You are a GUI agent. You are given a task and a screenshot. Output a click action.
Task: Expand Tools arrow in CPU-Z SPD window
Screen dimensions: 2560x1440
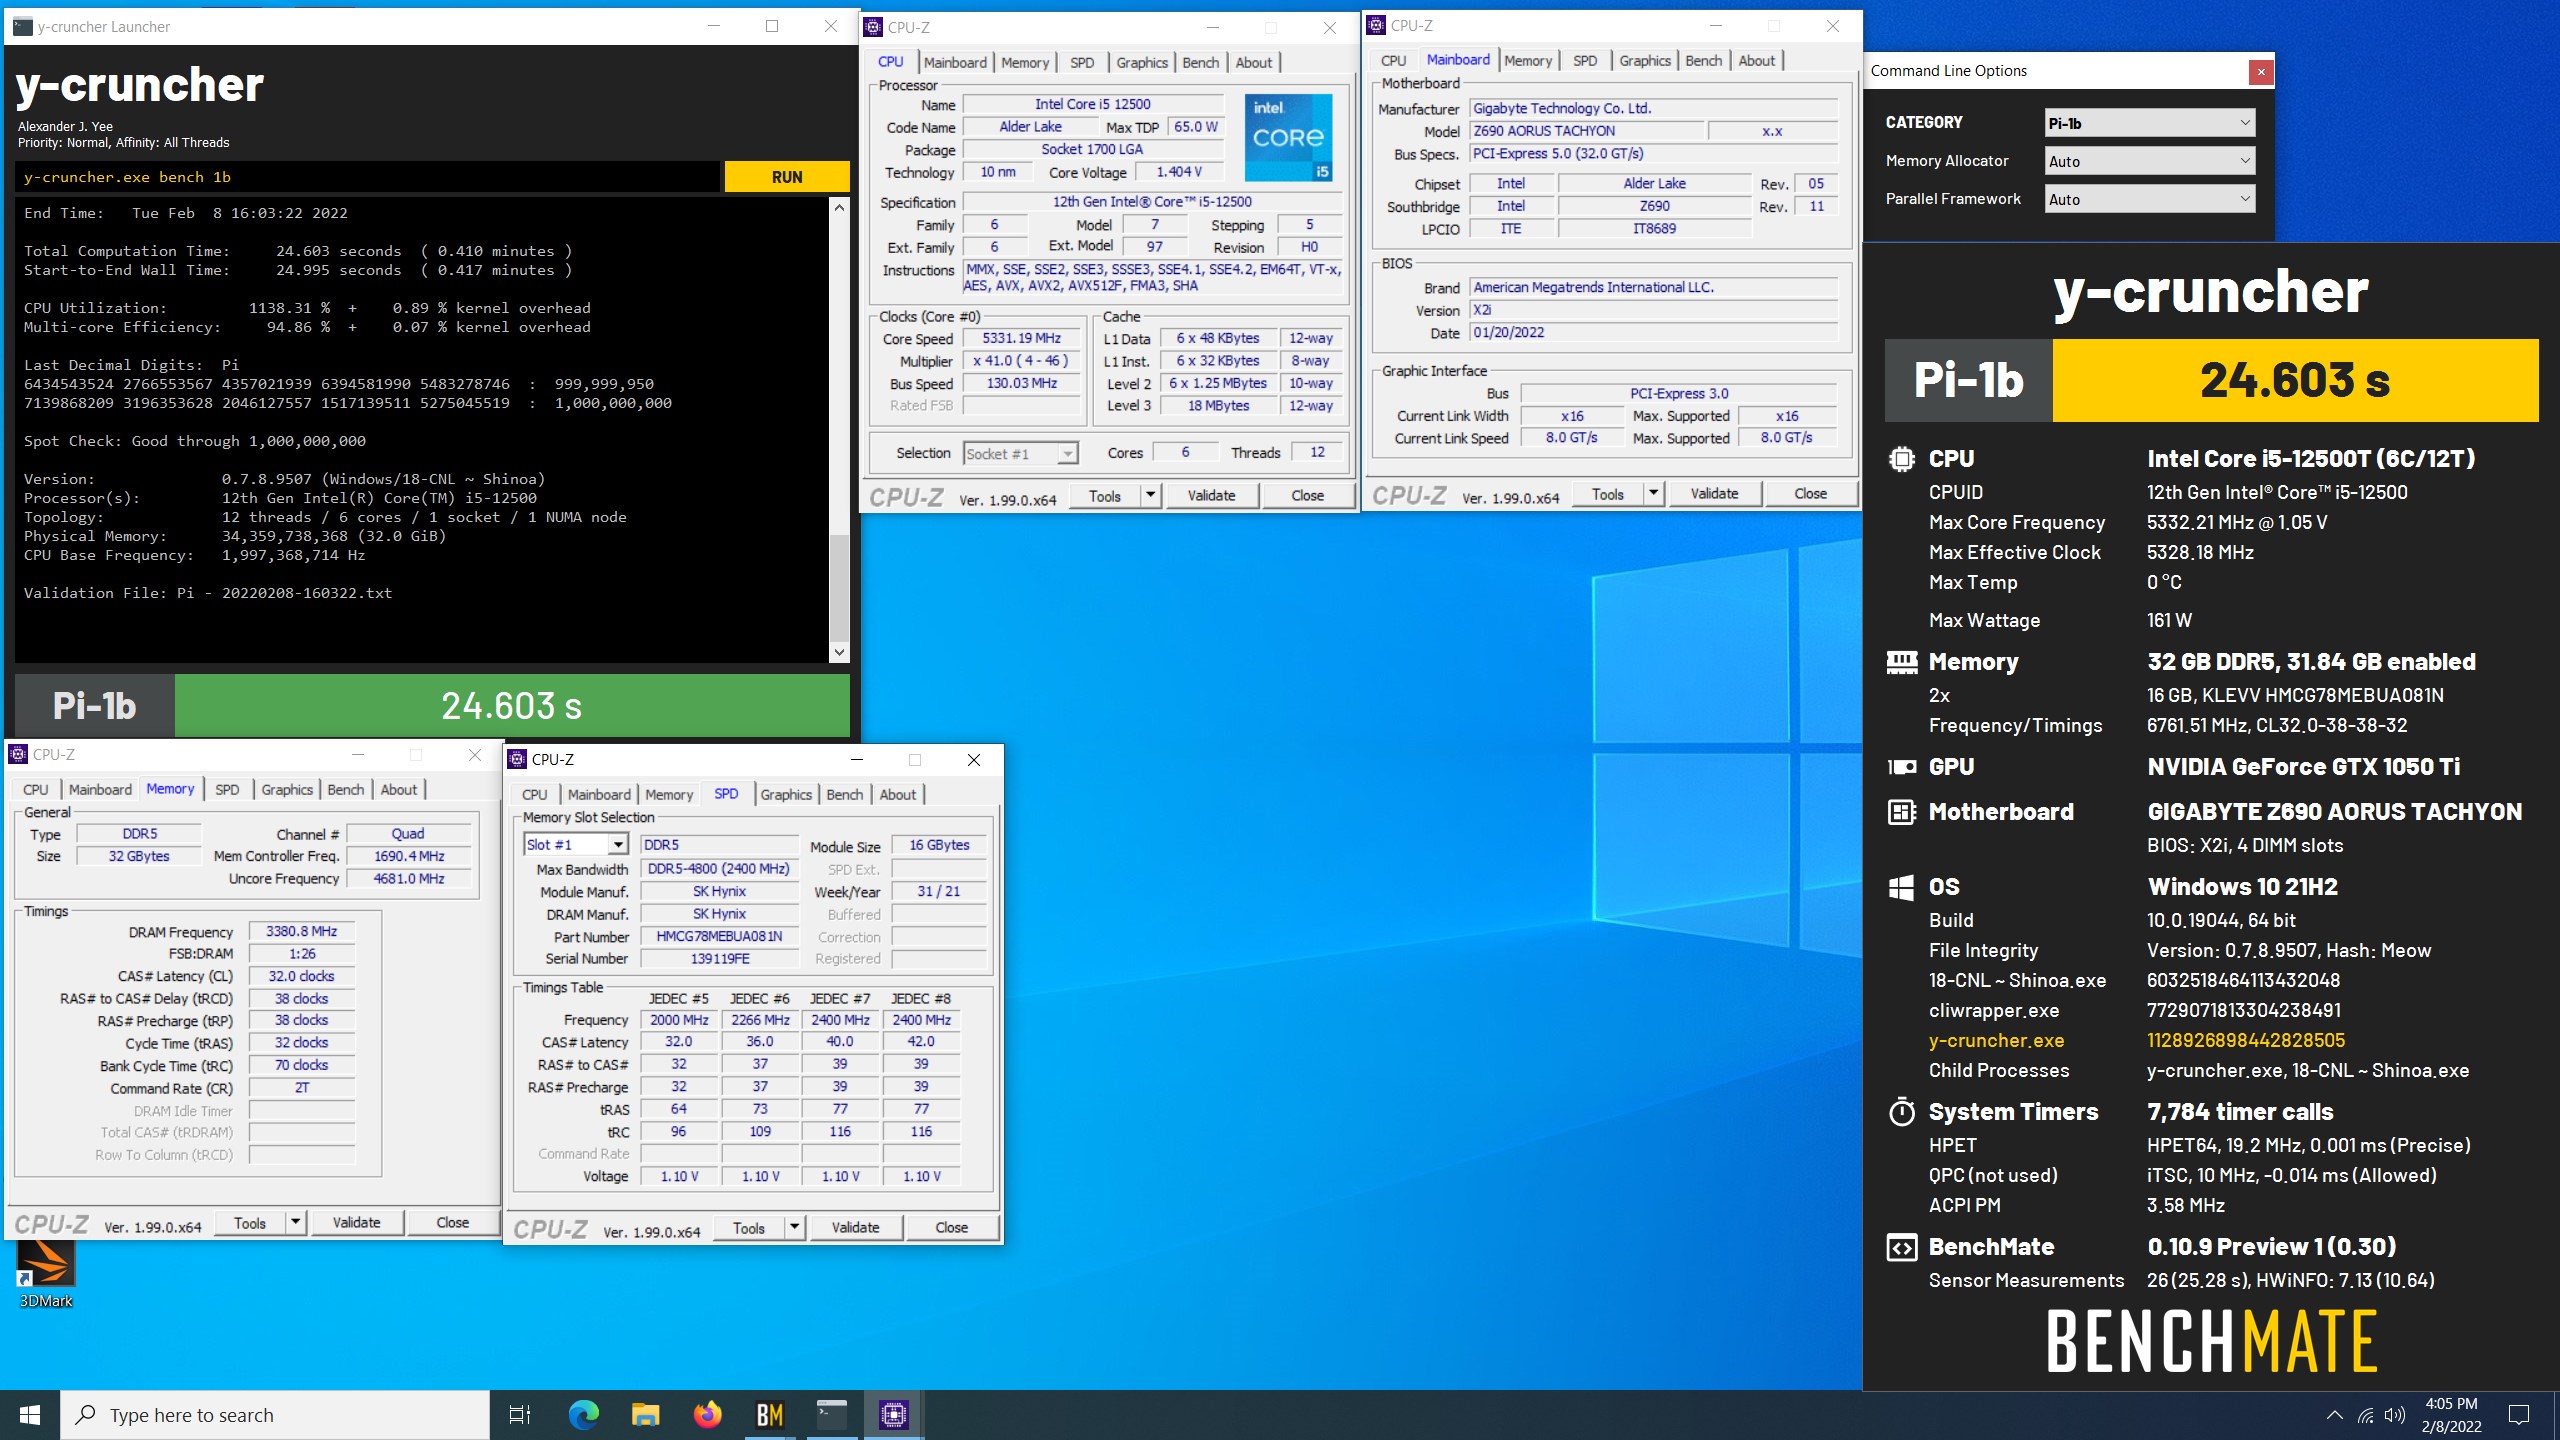(794, 1227)
